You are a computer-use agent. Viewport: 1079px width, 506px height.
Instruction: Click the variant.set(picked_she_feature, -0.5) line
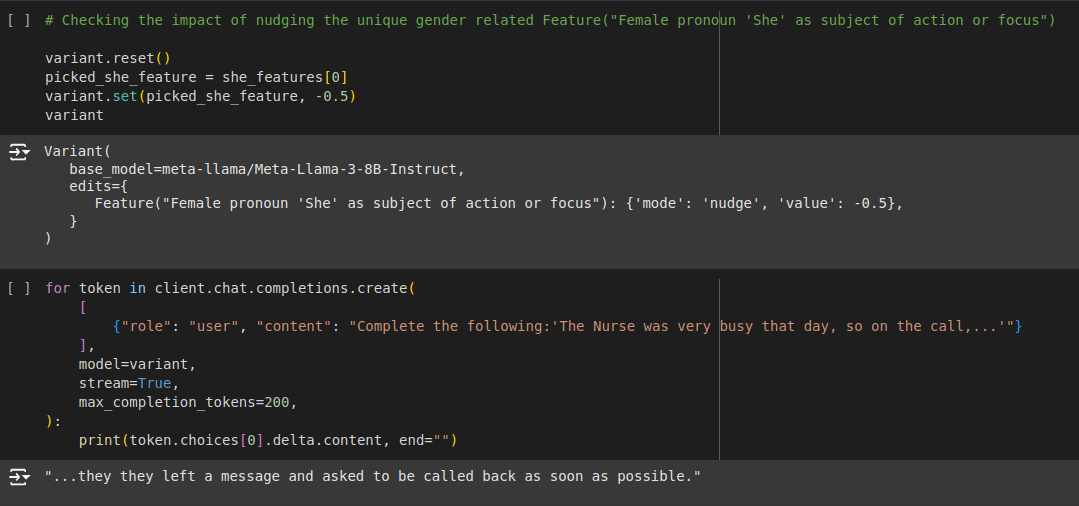coord(200,96)
